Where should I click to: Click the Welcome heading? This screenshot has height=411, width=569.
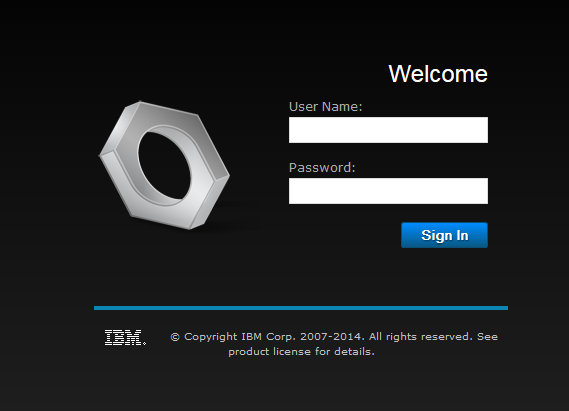(x=438, y=74)
